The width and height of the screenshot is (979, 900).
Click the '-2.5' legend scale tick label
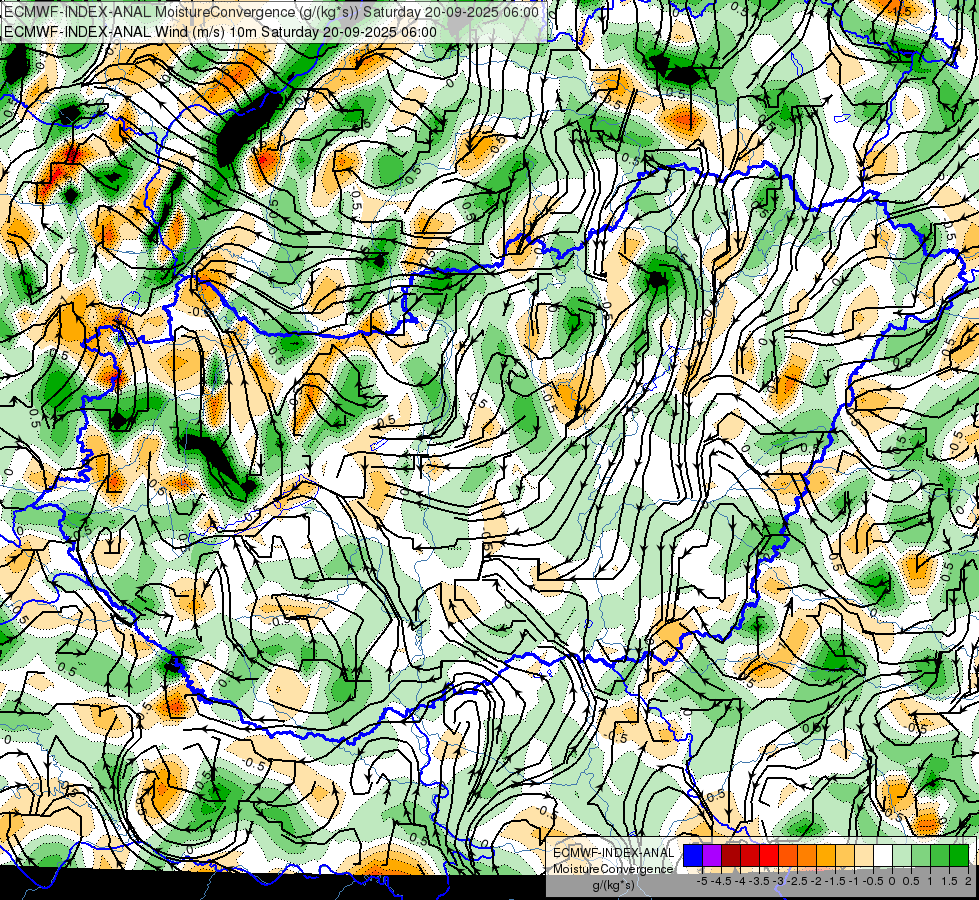point(797,881)
